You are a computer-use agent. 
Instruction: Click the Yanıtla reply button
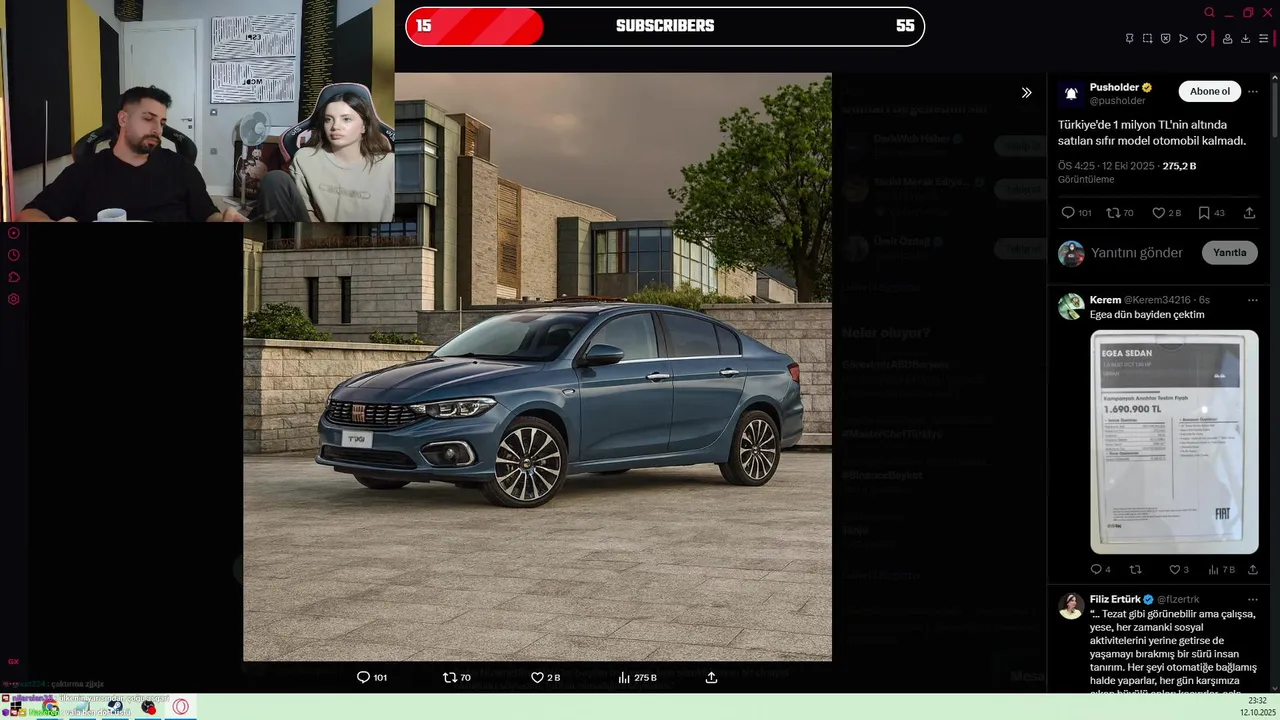point(1229,253)
